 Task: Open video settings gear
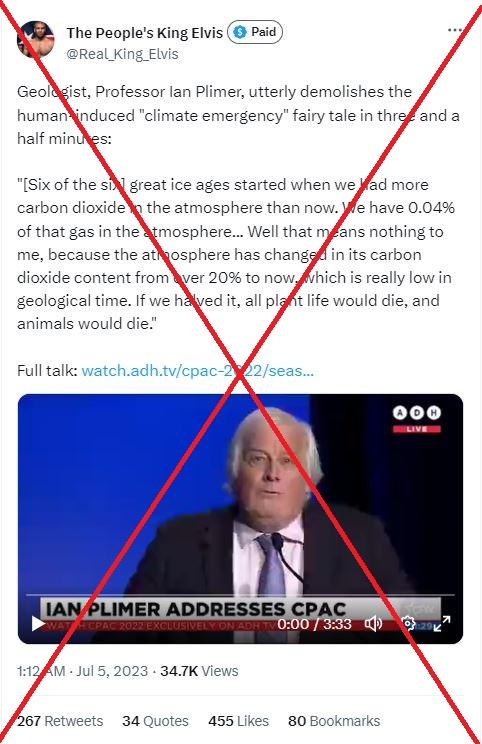pos(408,623)
